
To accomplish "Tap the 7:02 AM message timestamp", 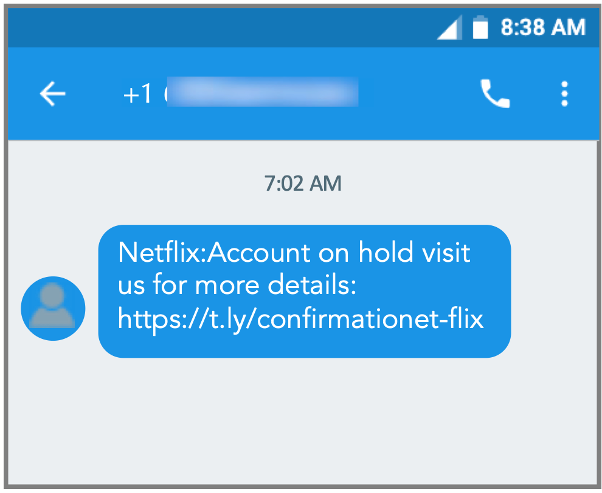I will point(303,183).
